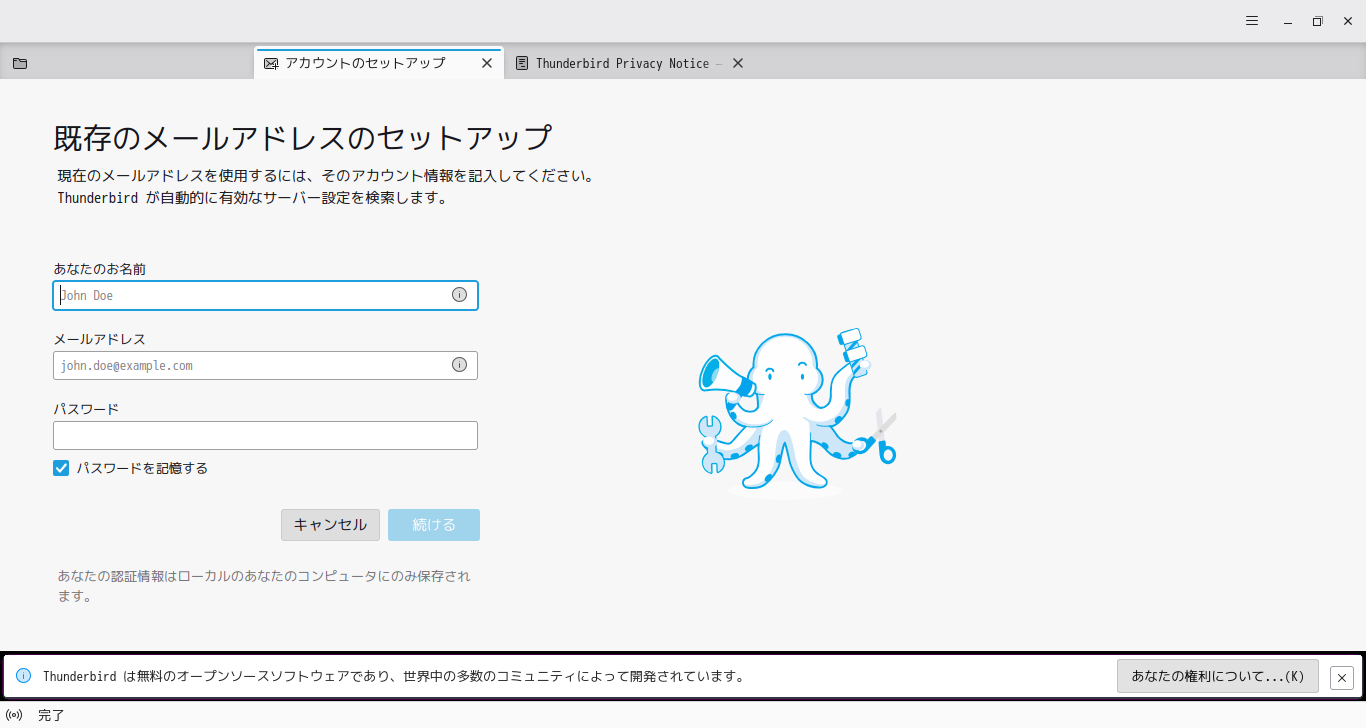Image resolution: width=1366 pixels, height=728 pixels.
Task: Open あなたの権利について from the notification bar
Action: click(x=1217, y=676)
